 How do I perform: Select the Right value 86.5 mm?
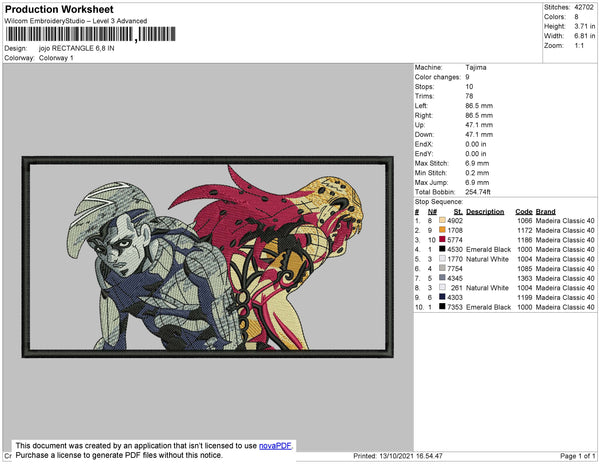(479, 116)
